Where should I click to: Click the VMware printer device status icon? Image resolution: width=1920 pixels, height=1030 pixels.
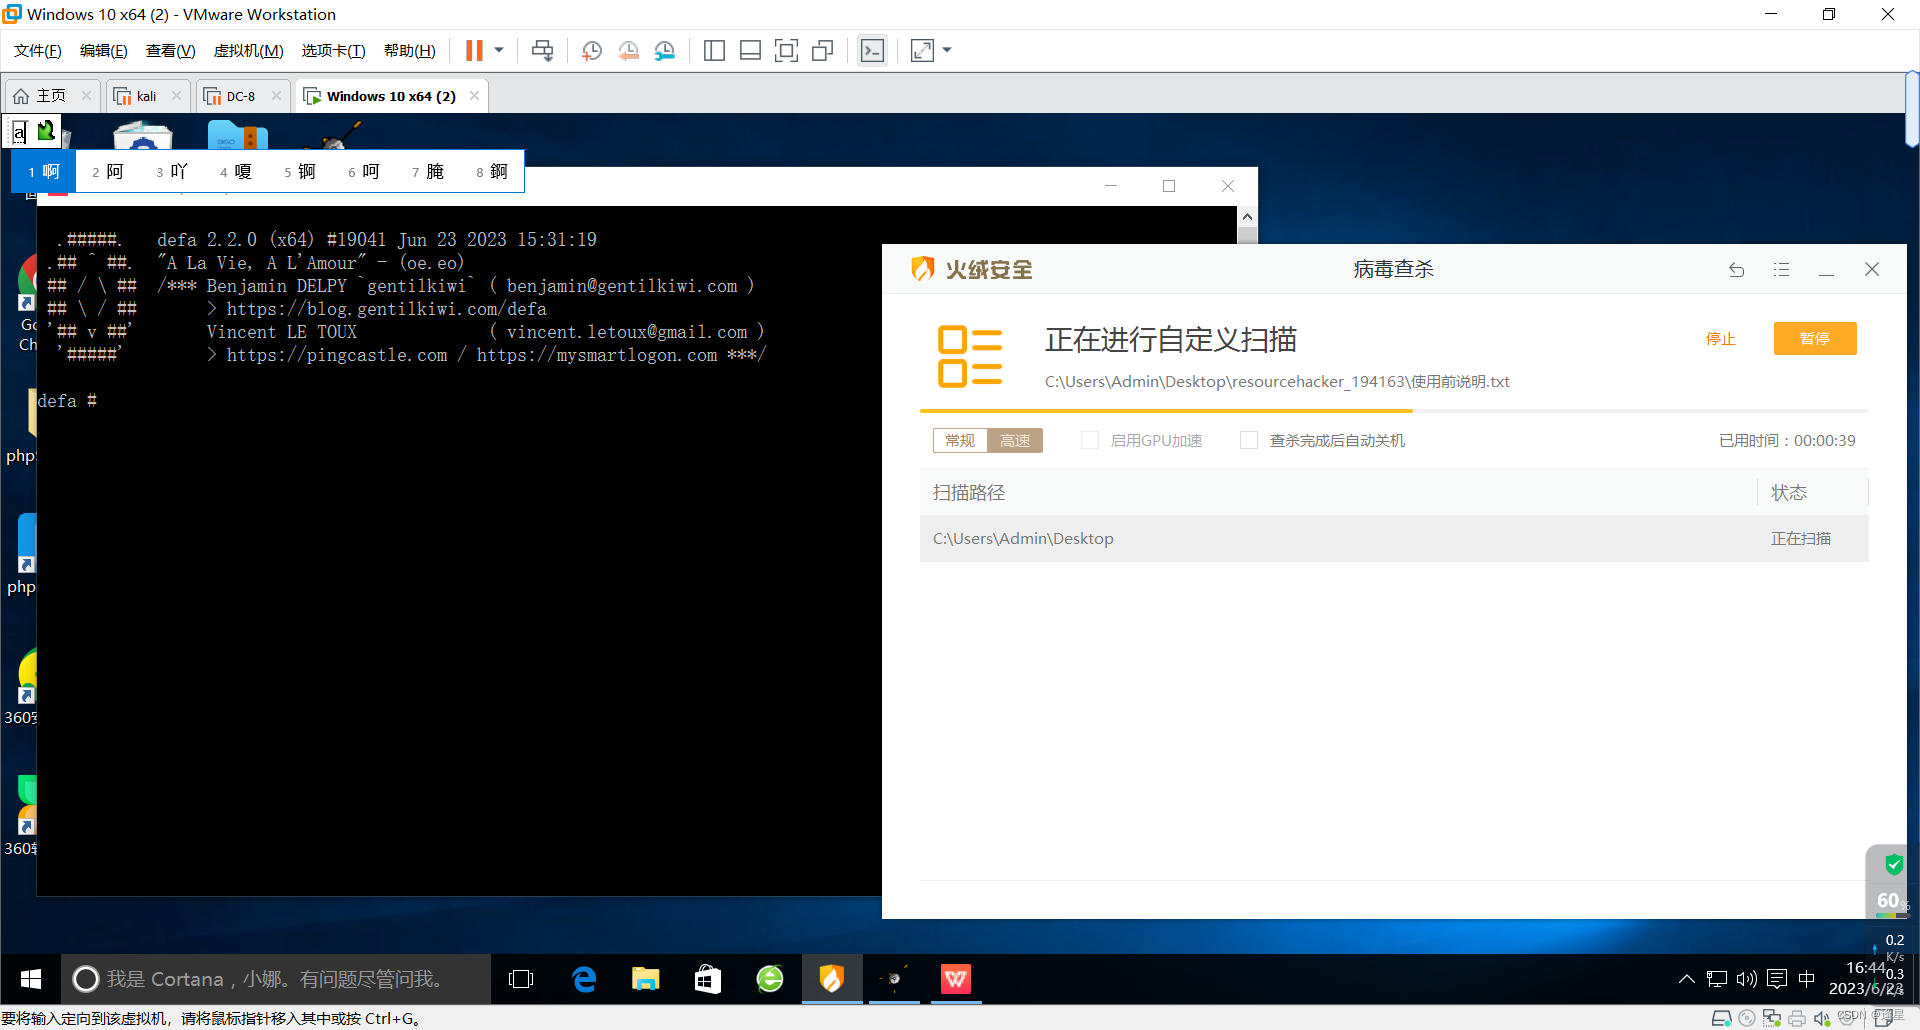[1797, 1018]
